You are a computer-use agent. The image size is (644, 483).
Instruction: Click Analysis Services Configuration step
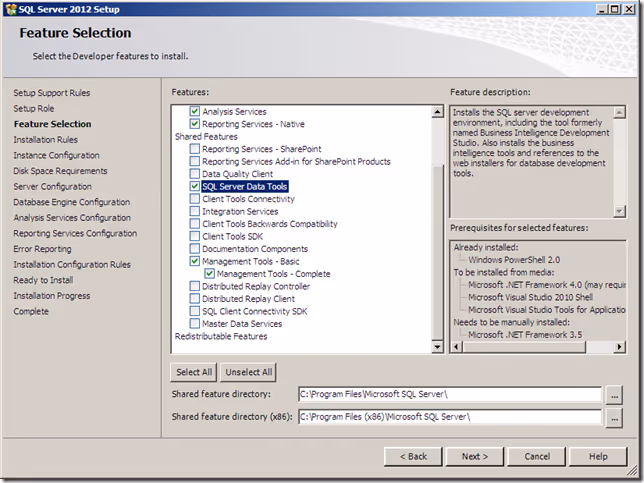pyautogui.click(x=72, y=218)
